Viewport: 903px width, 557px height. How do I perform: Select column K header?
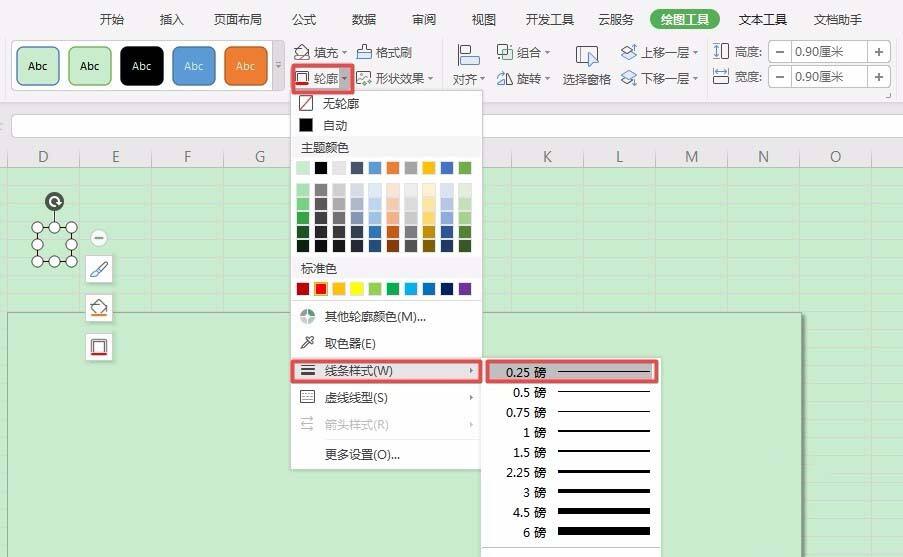point(547,156)
